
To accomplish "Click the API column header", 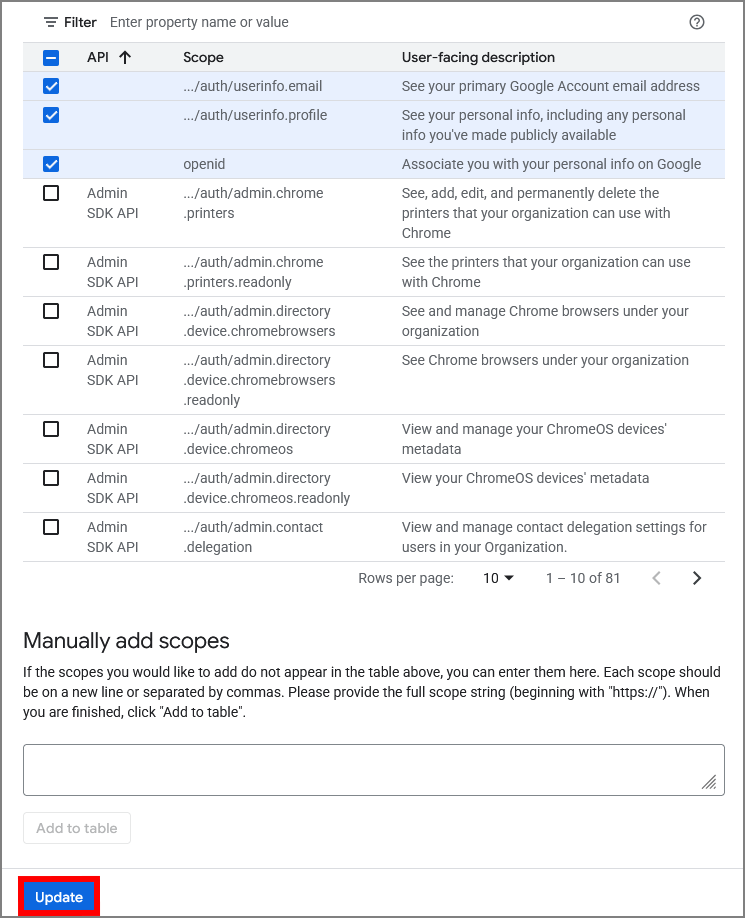I will point(98,57).
